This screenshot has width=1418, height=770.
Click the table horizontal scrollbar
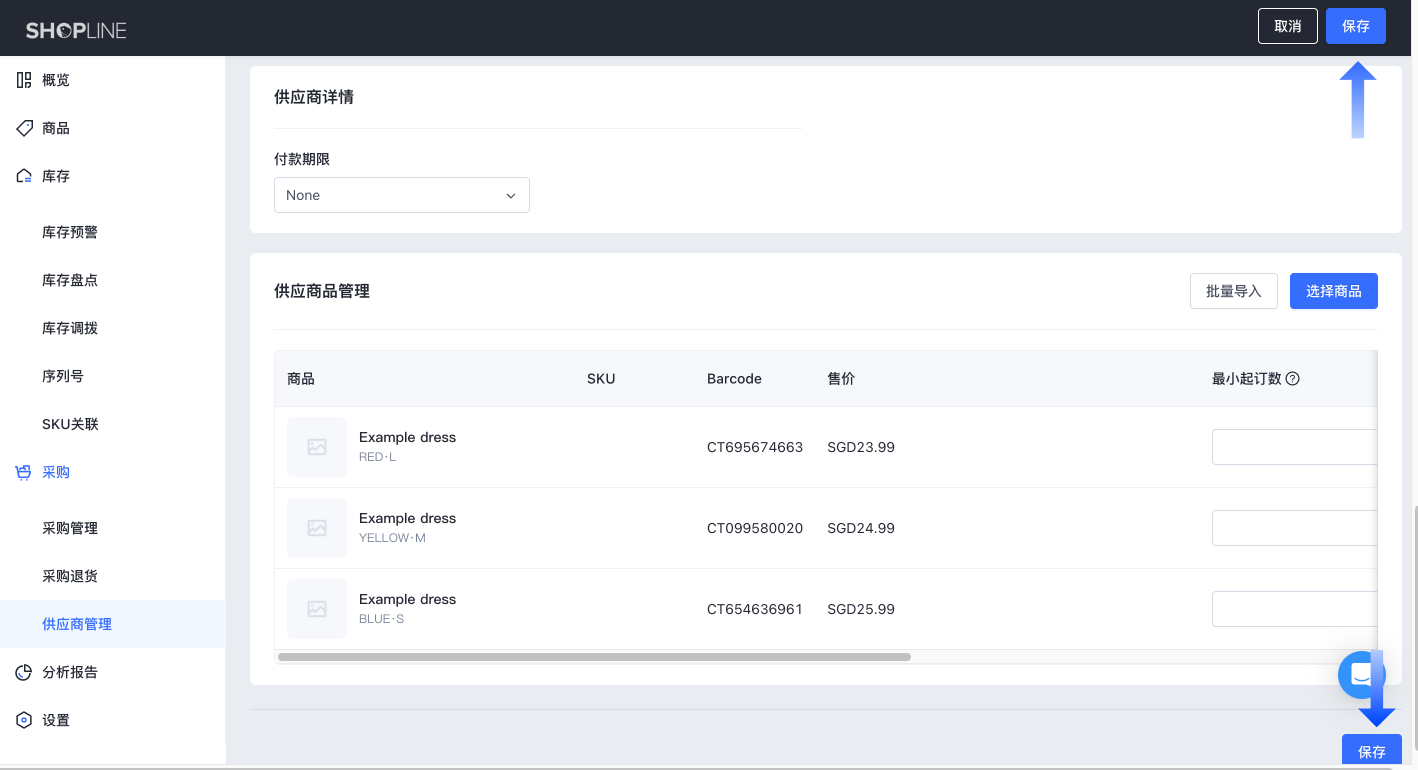point(594,657)
